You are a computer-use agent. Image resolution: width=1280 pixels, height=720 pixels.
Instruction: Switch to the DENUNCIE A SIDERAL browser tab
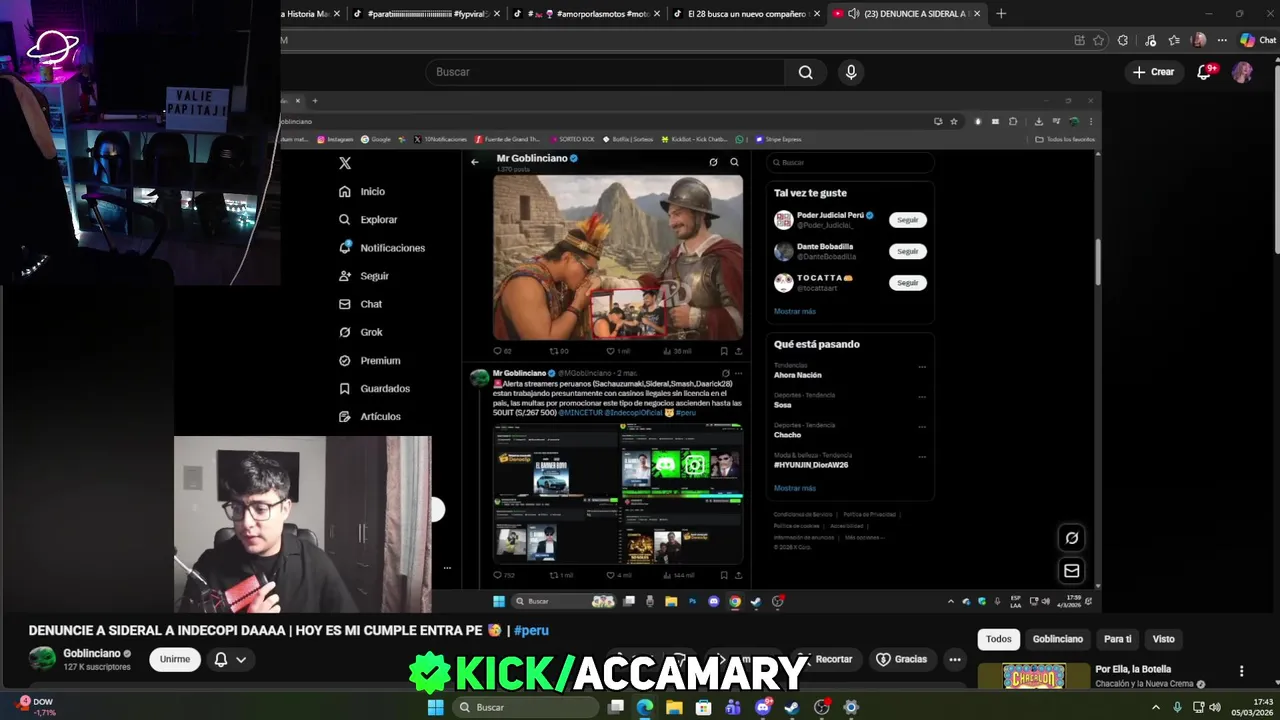point(907,14)
